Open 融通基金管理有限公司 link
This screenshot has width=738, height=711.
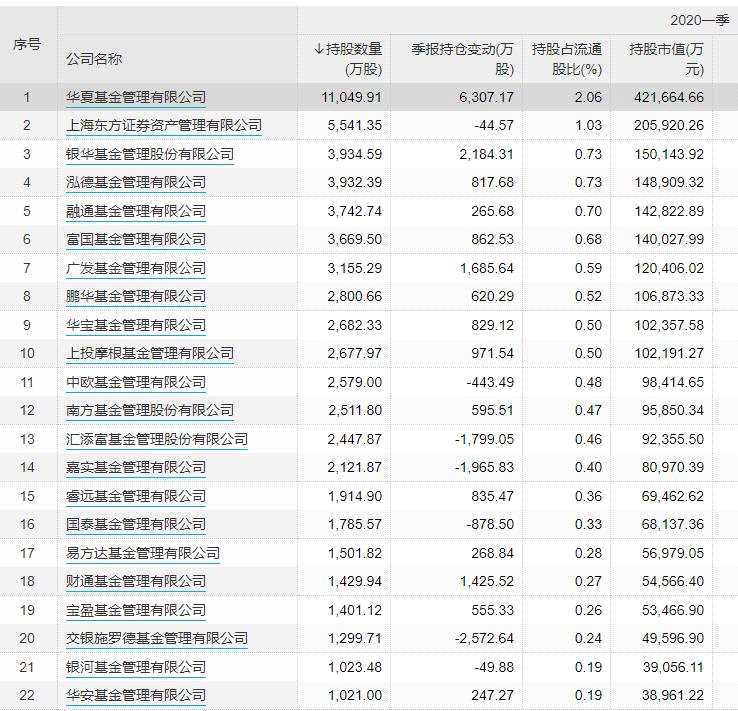click(x=136, y=211)
